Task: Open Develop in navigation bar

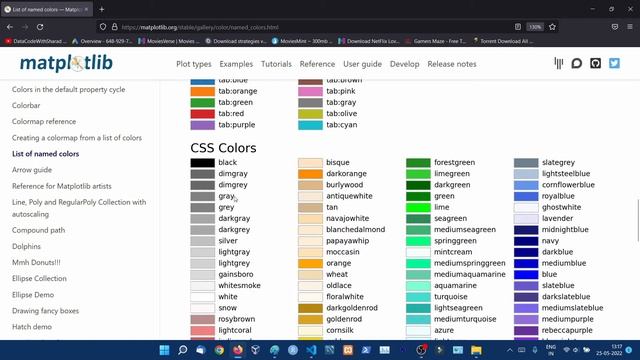Action: pyautogui.click(x=404, y=64)
